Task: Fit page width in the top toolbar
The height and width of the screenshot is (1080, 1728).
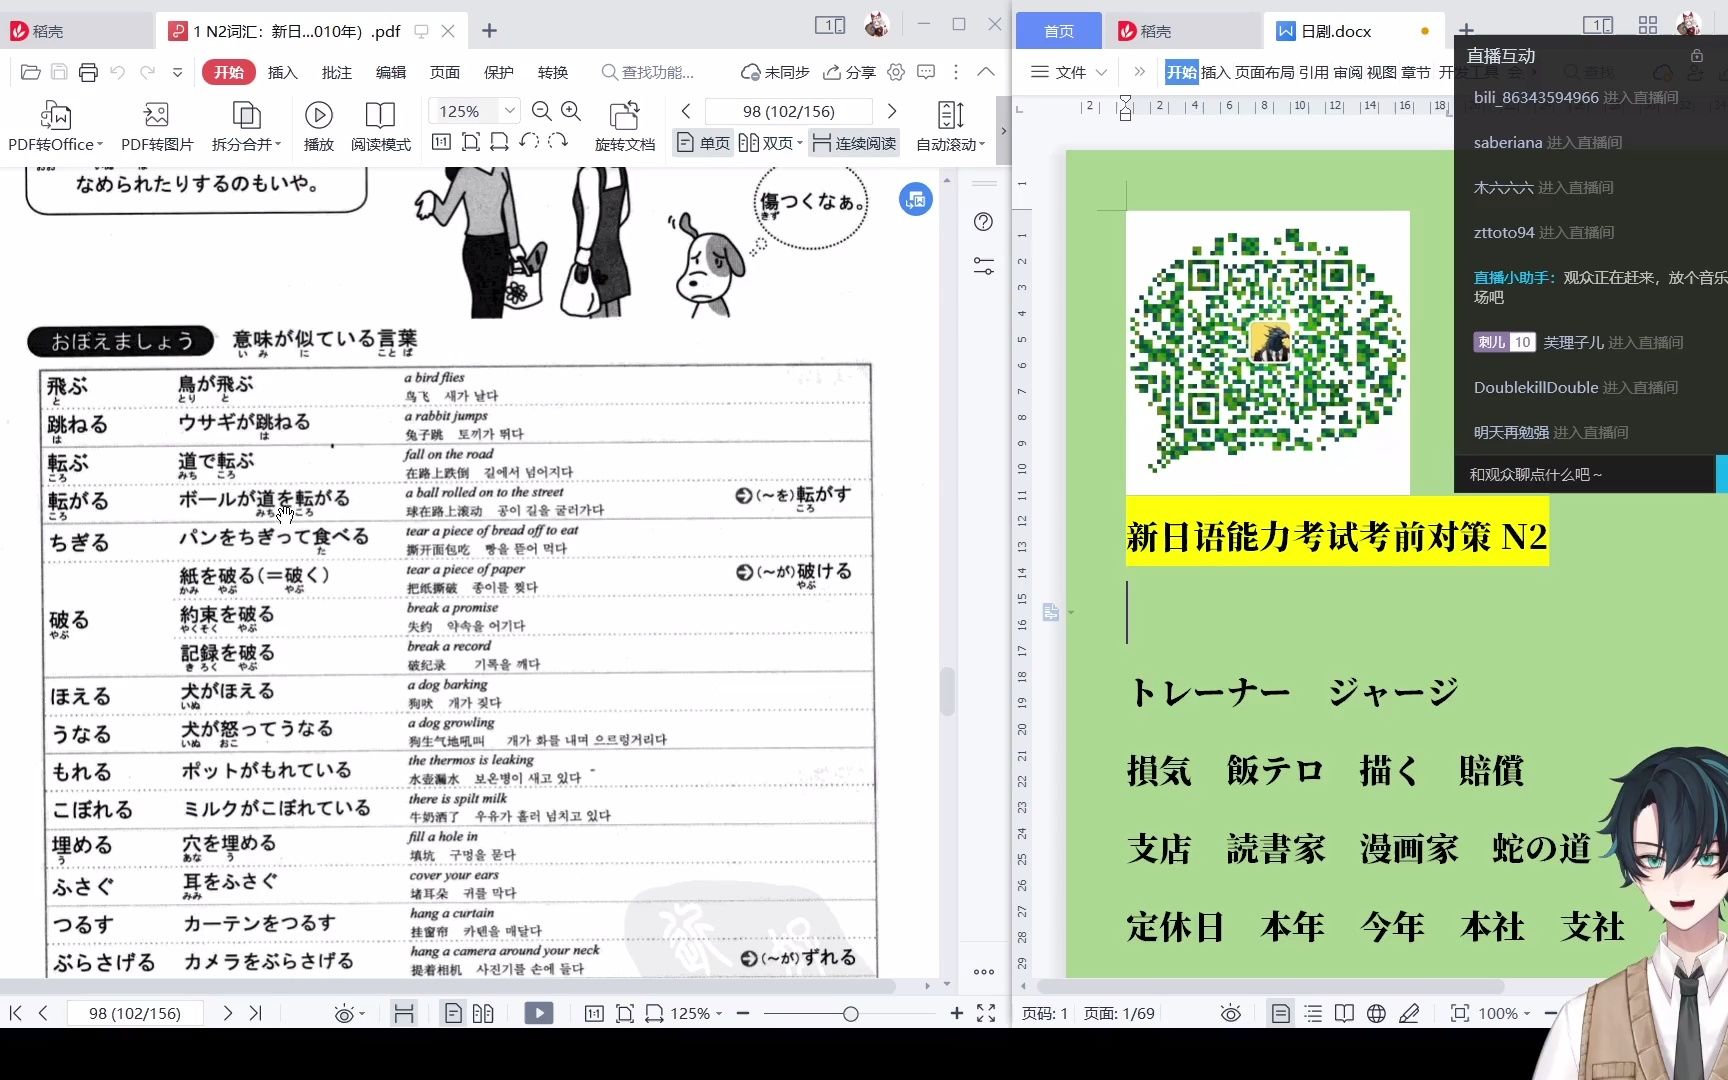Action: click(x=499, y=142)
